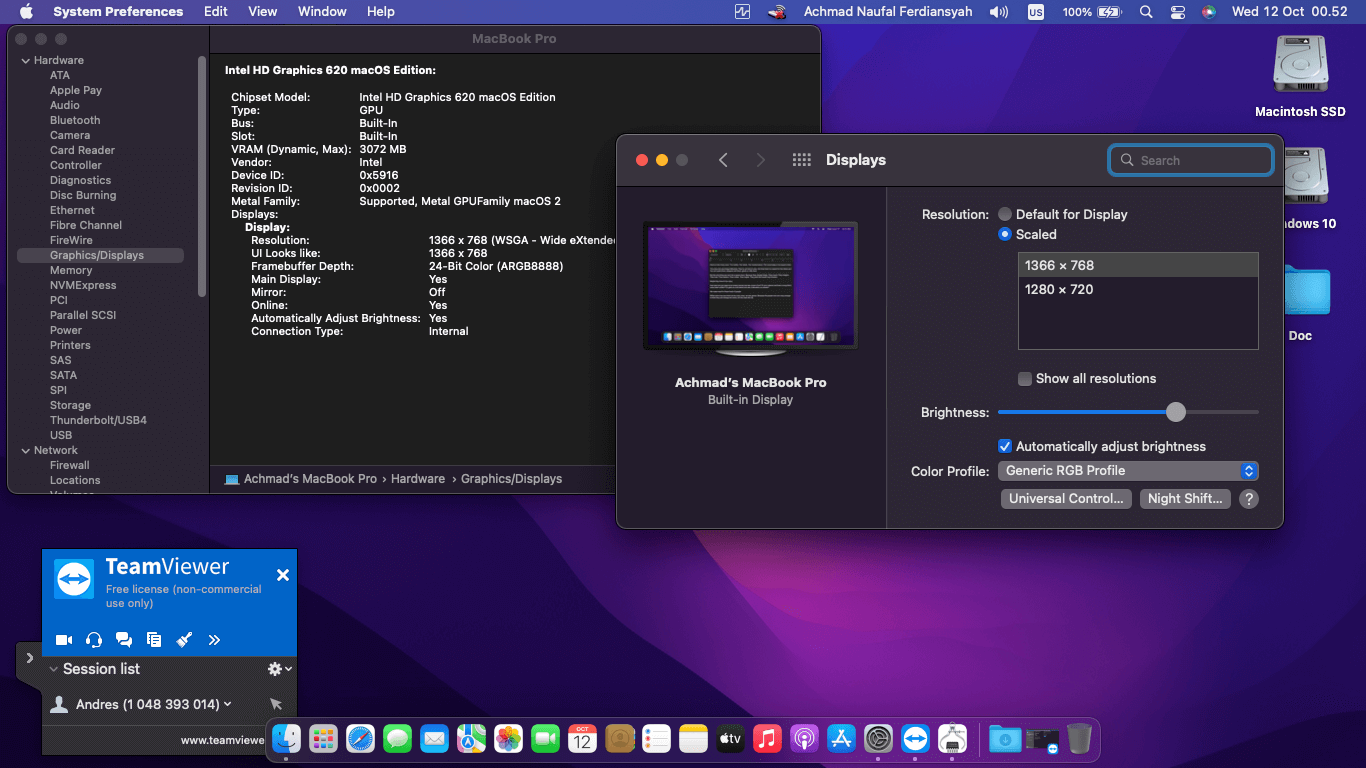Open Launchpad from the Dock
1366x768 pixels.
coord(323,739)
